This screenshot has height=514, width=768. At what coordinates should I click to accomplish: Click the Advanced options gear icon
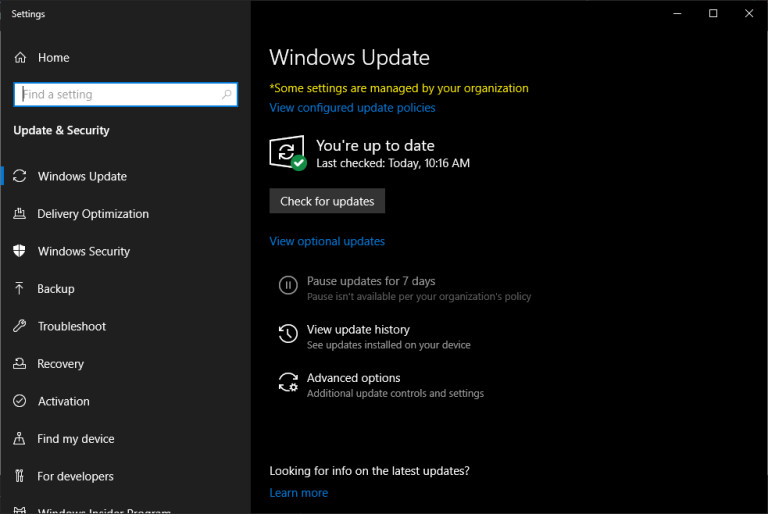click(288, 383)
